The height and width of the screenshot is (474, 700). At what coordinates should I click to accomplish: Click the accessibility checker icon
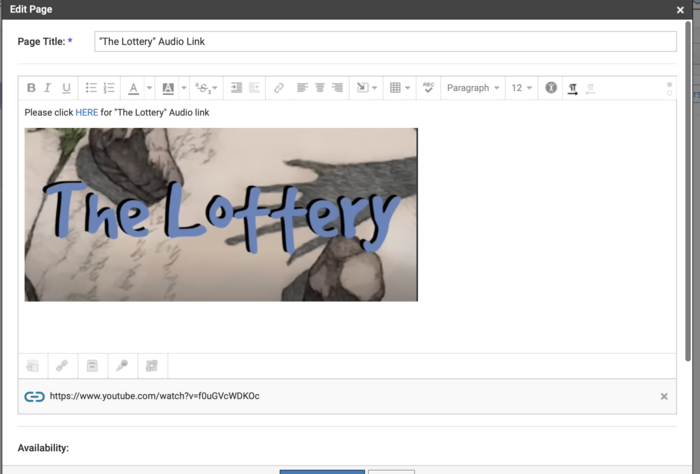(551, 88)
